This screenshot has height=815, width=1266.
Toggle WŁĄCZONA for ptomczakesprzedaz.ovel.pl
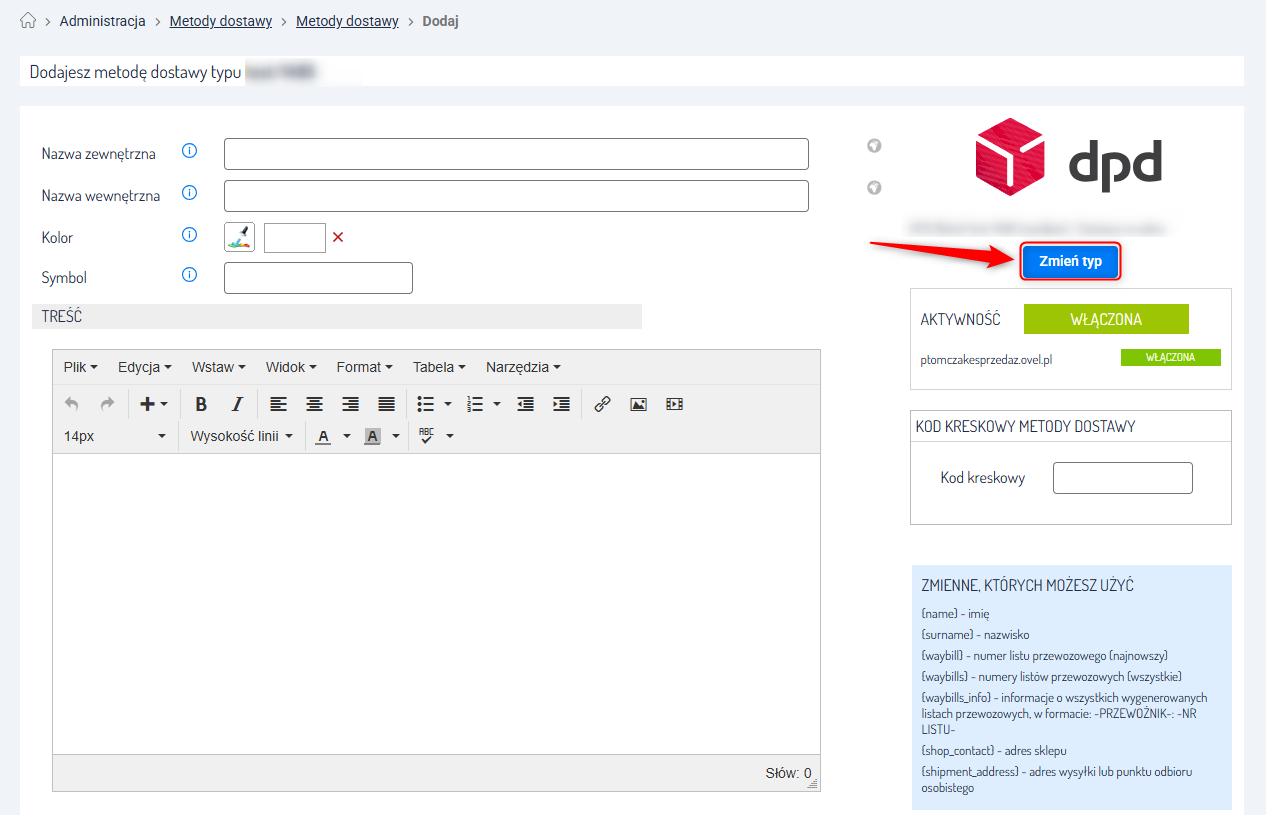click(x=1170, y=357)
